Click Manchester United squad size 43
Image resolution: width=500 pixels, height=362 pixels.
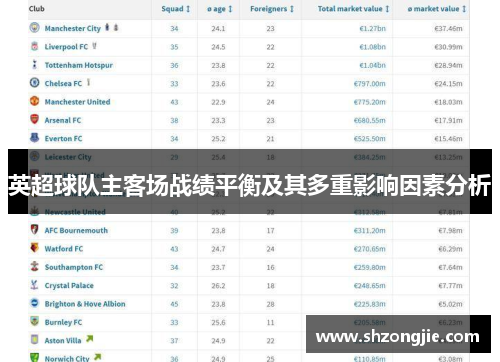[x=174, y=102]
